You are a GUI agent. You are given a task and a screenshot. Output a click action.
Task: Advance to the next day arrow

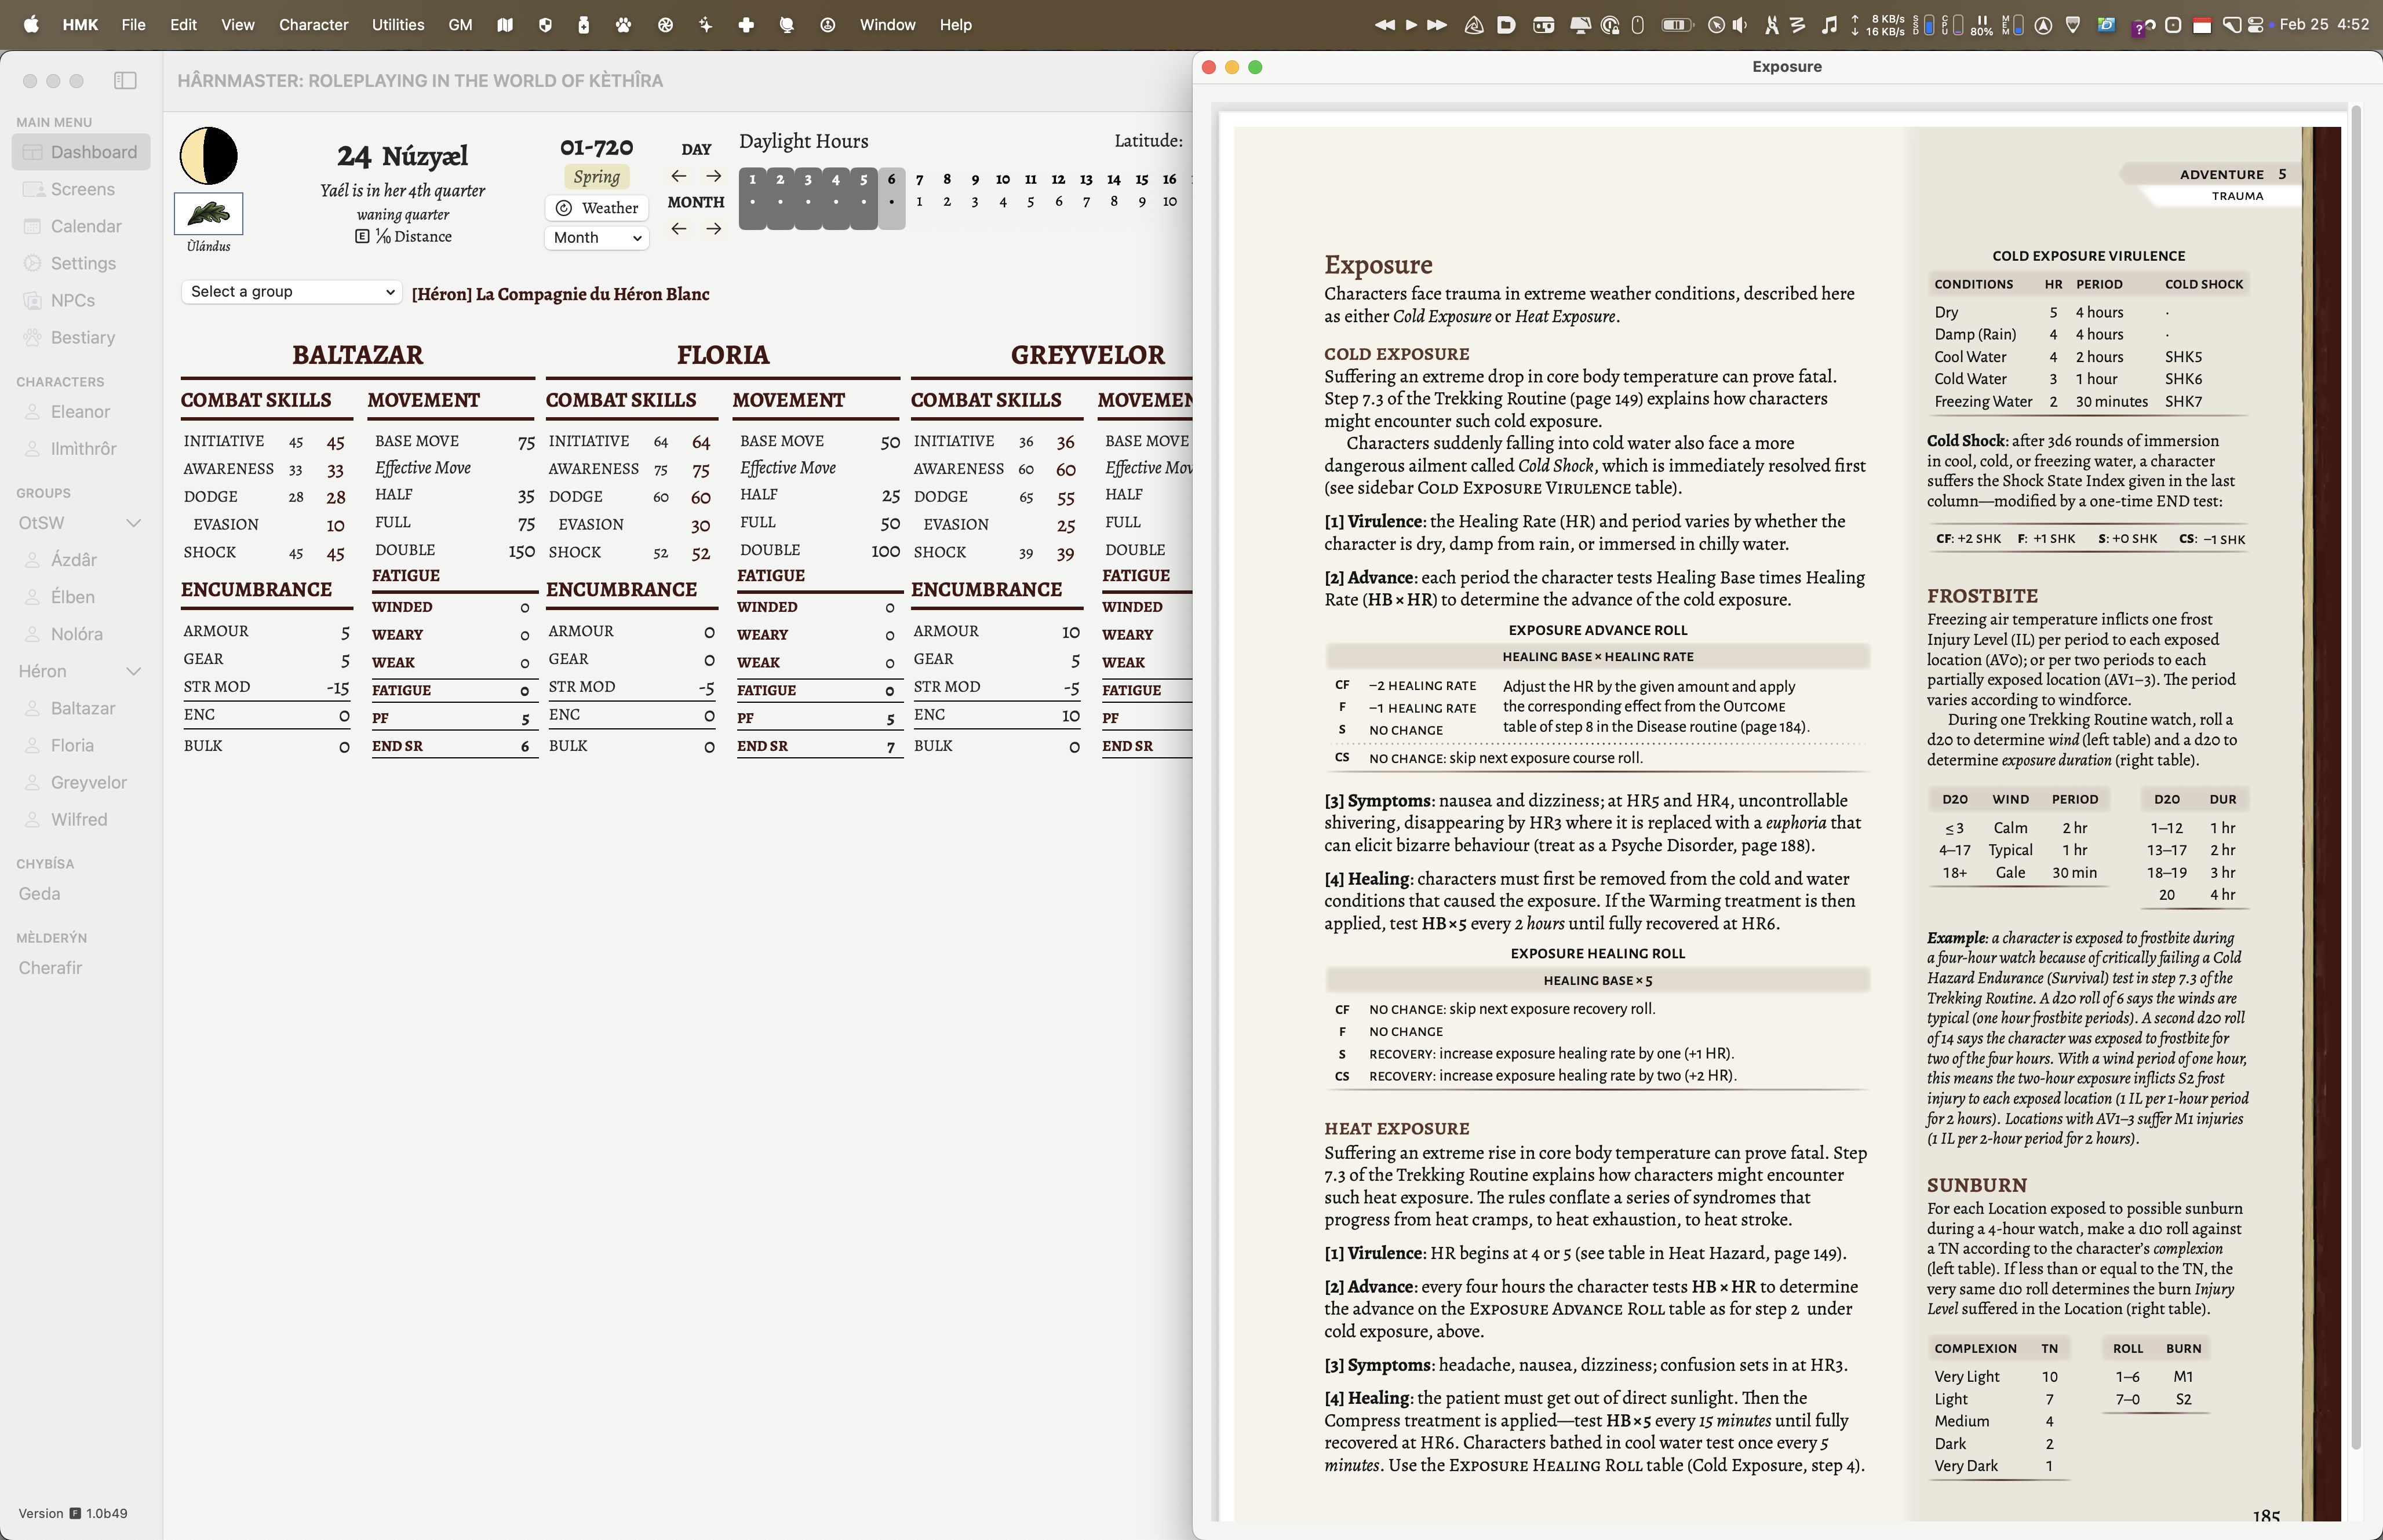click(x=713, y=176)
